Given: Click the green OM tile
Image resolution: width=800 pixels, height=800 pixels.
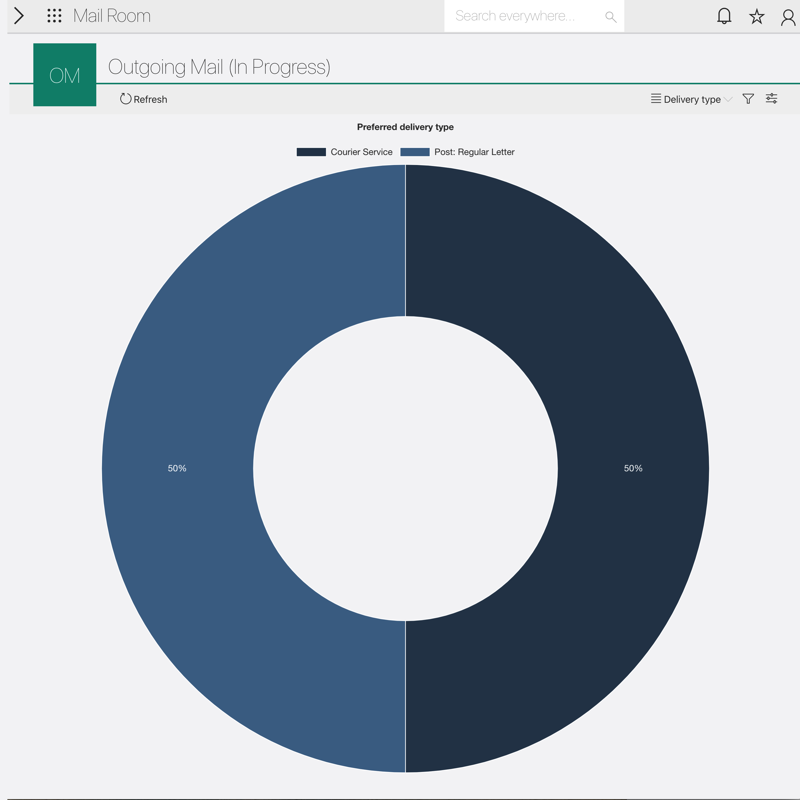Looking at the screenshot, I should tap(65, 75).
